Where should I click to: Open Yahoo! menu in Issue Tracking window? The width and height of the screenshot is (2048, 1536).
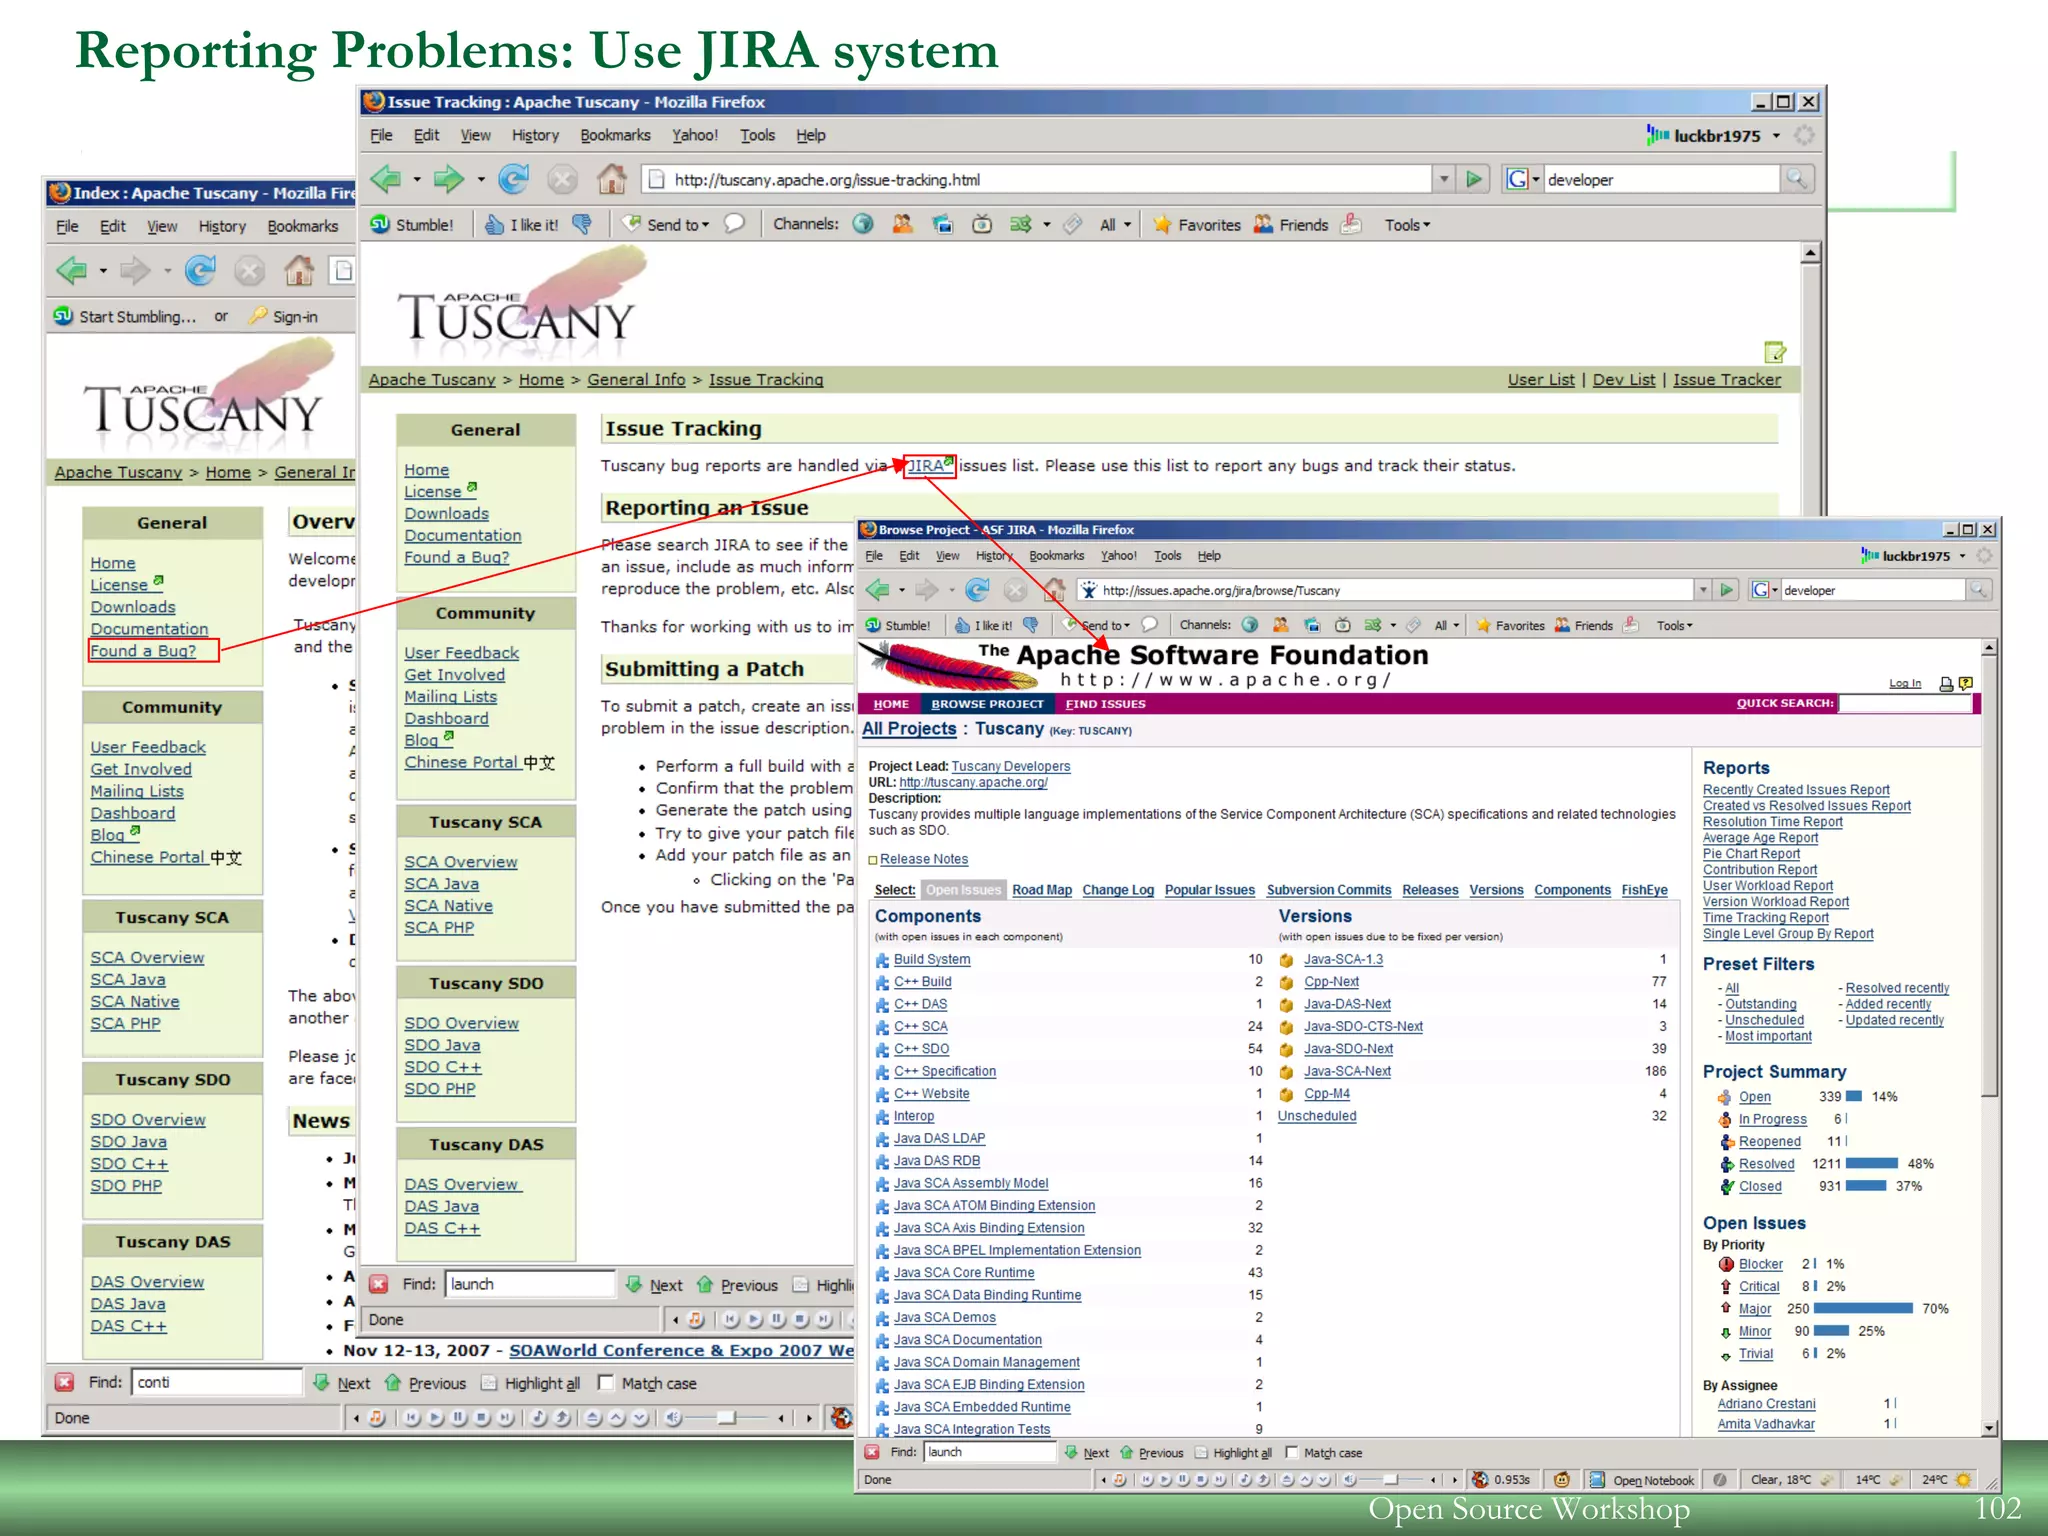[x=695, y=135]
